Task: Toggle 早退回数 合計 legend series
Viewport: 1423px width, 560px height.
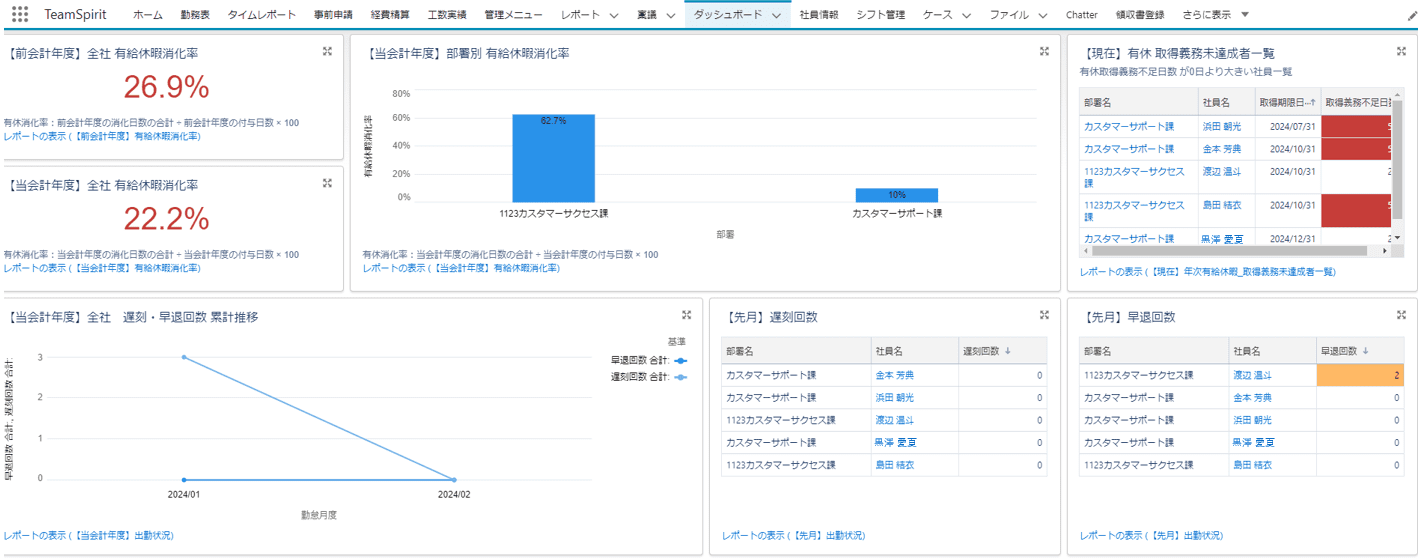Action: click(x=647, y=360)
